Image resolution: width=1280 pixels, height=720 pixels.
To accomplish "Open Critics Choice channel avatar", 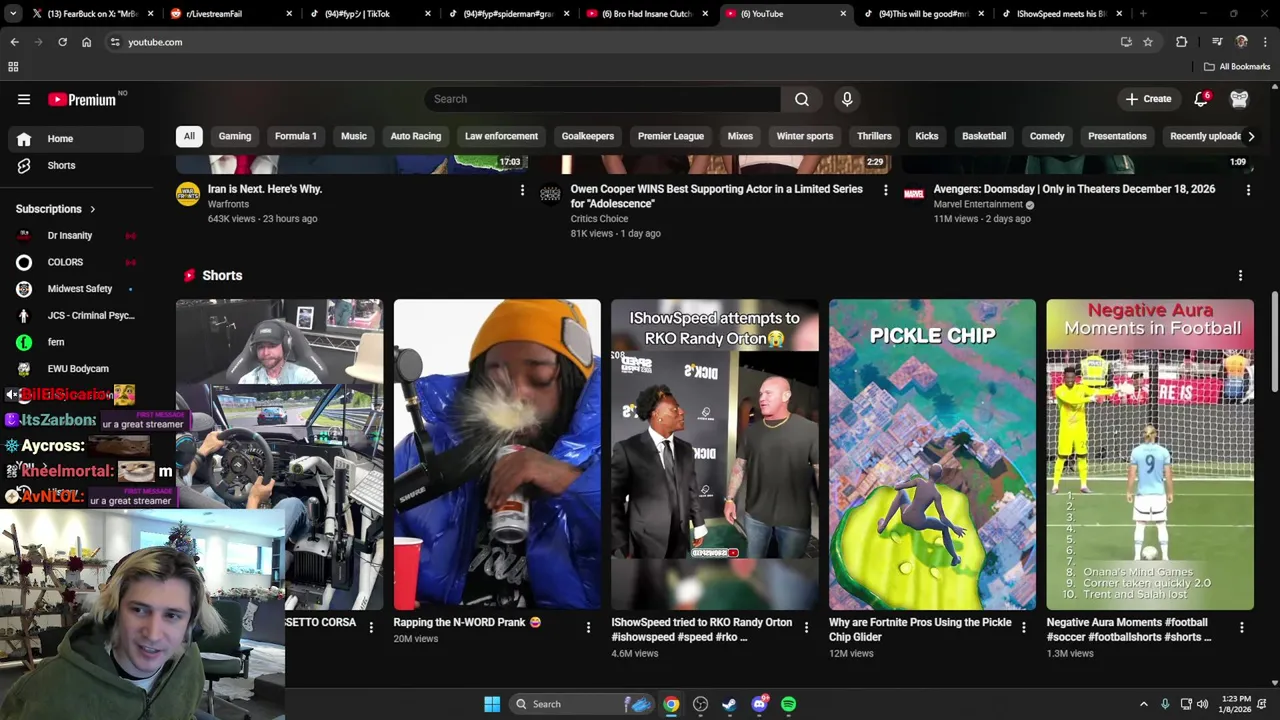I will [x=550, y=193].
